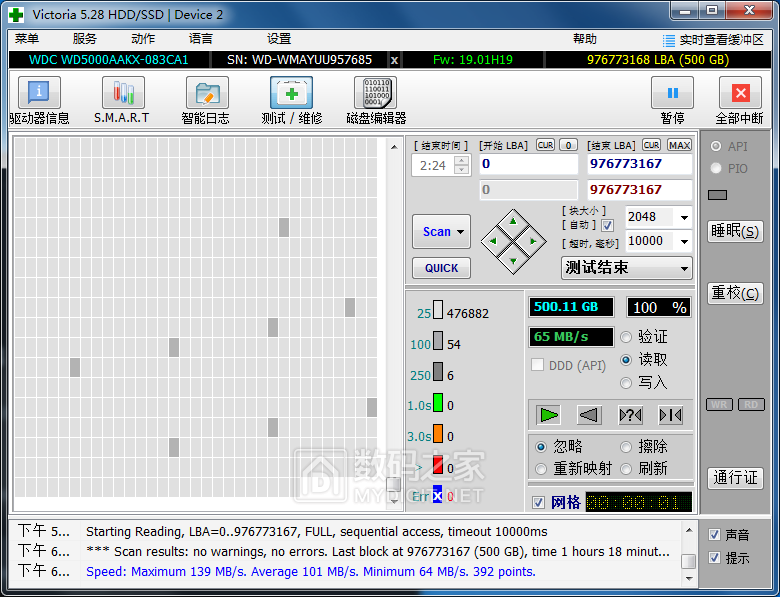Increase the 结束时间 end time spinner

(462, 160)
